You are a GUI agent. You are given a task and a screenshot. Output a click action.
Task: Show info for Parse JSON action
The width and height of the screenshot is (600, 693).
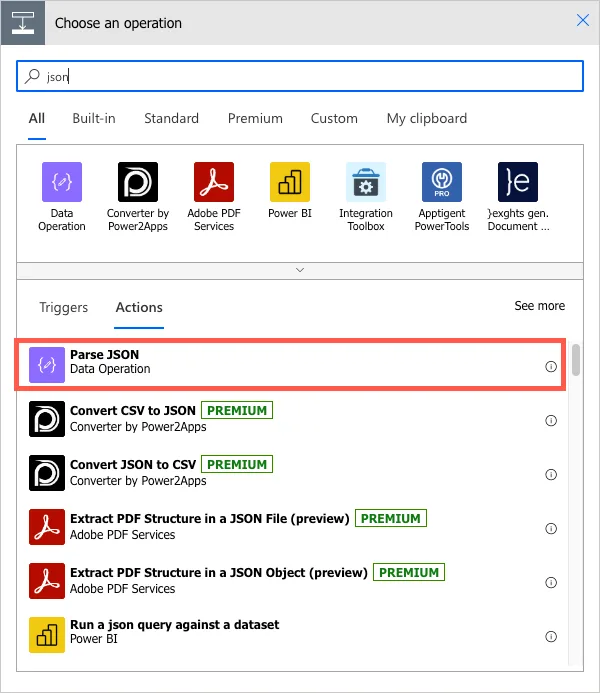pos(551,366)
